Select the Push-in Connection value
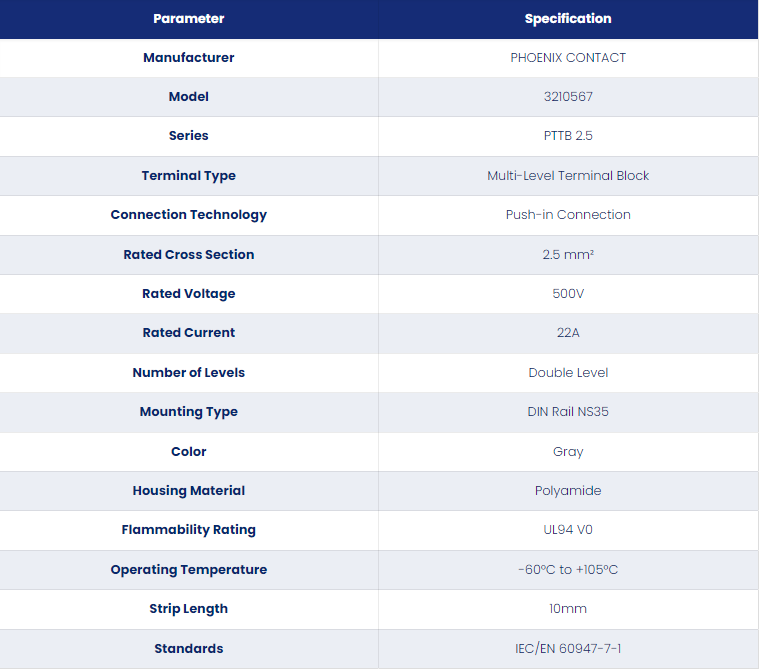Image resolution: width=760 pixels, height=670 pixels. [568, 215]
